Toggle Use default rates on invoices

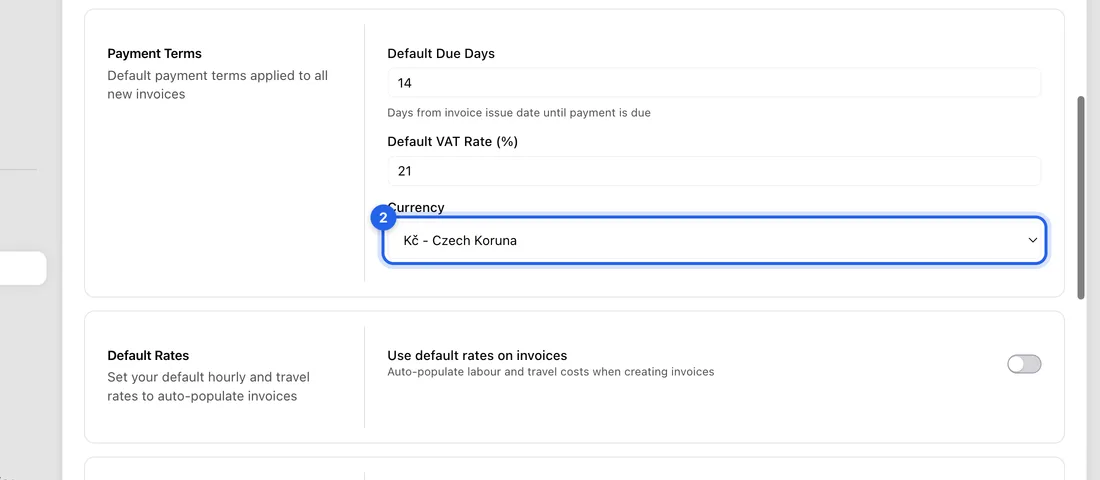click(x=1024, y=364)
